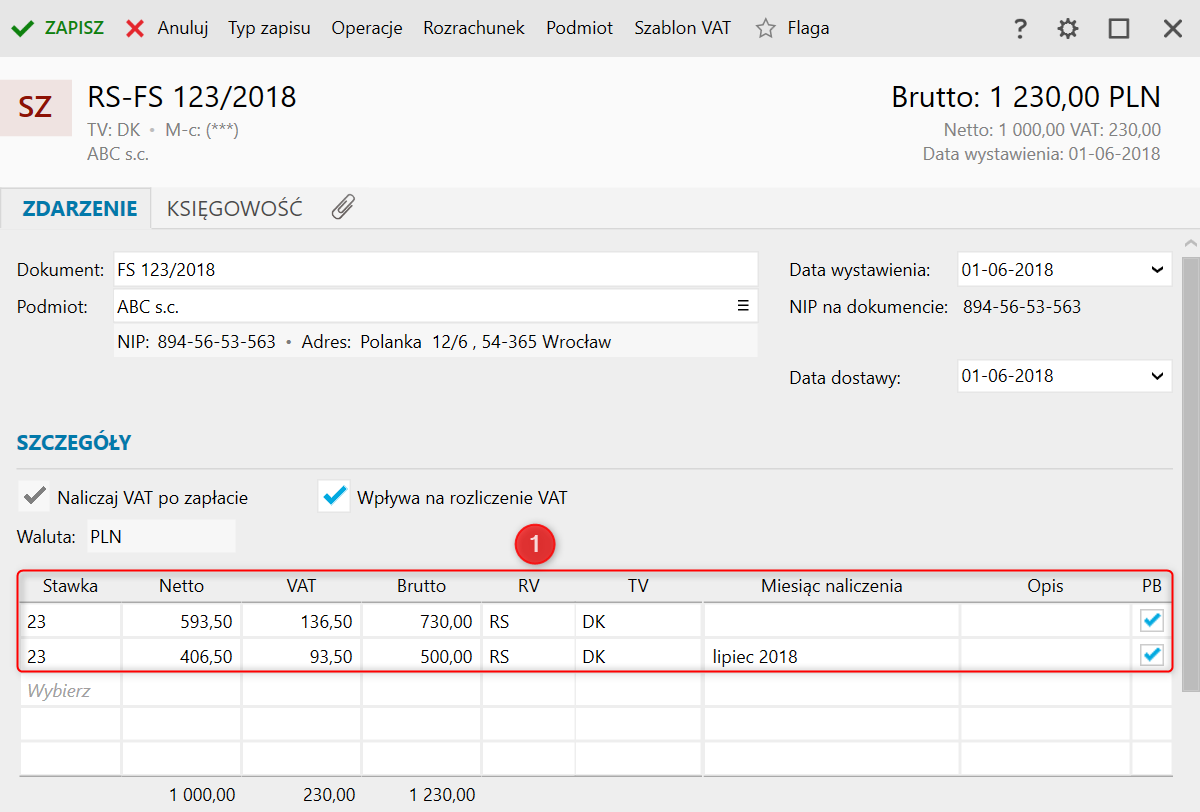This screenshot has height=812, width=1200.
Task: Click the hamburger icon in Podmiot field
Action: tap(743, 306)
